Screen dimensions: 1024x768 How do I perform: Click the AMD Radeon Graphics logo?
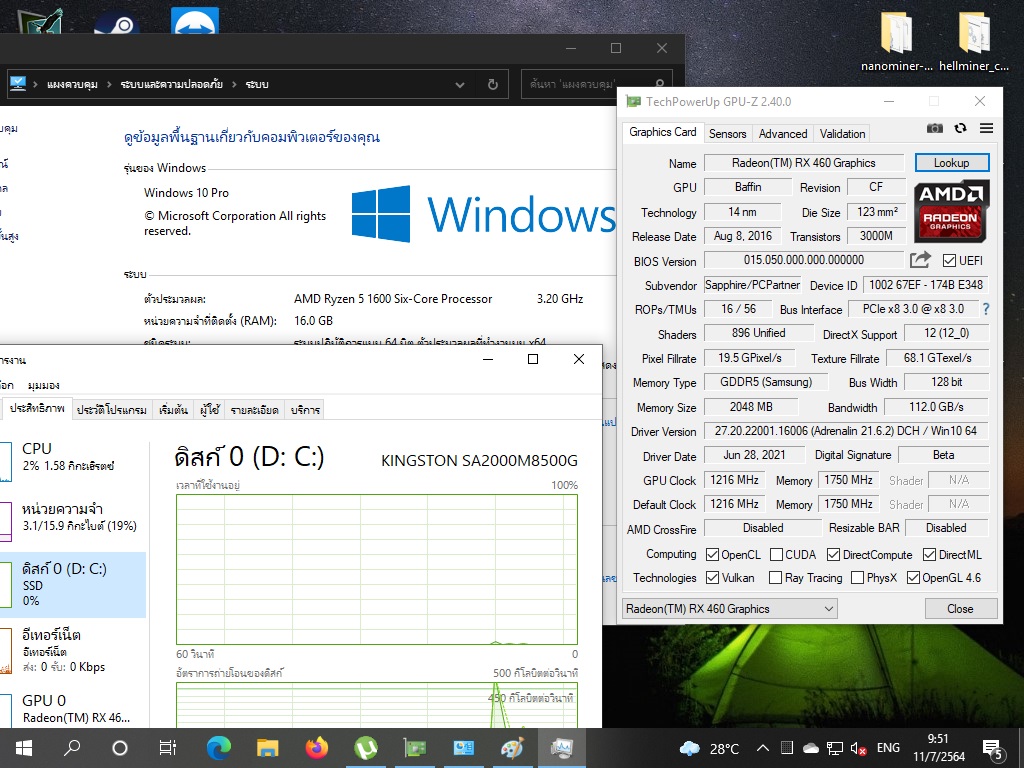[951, 212]
